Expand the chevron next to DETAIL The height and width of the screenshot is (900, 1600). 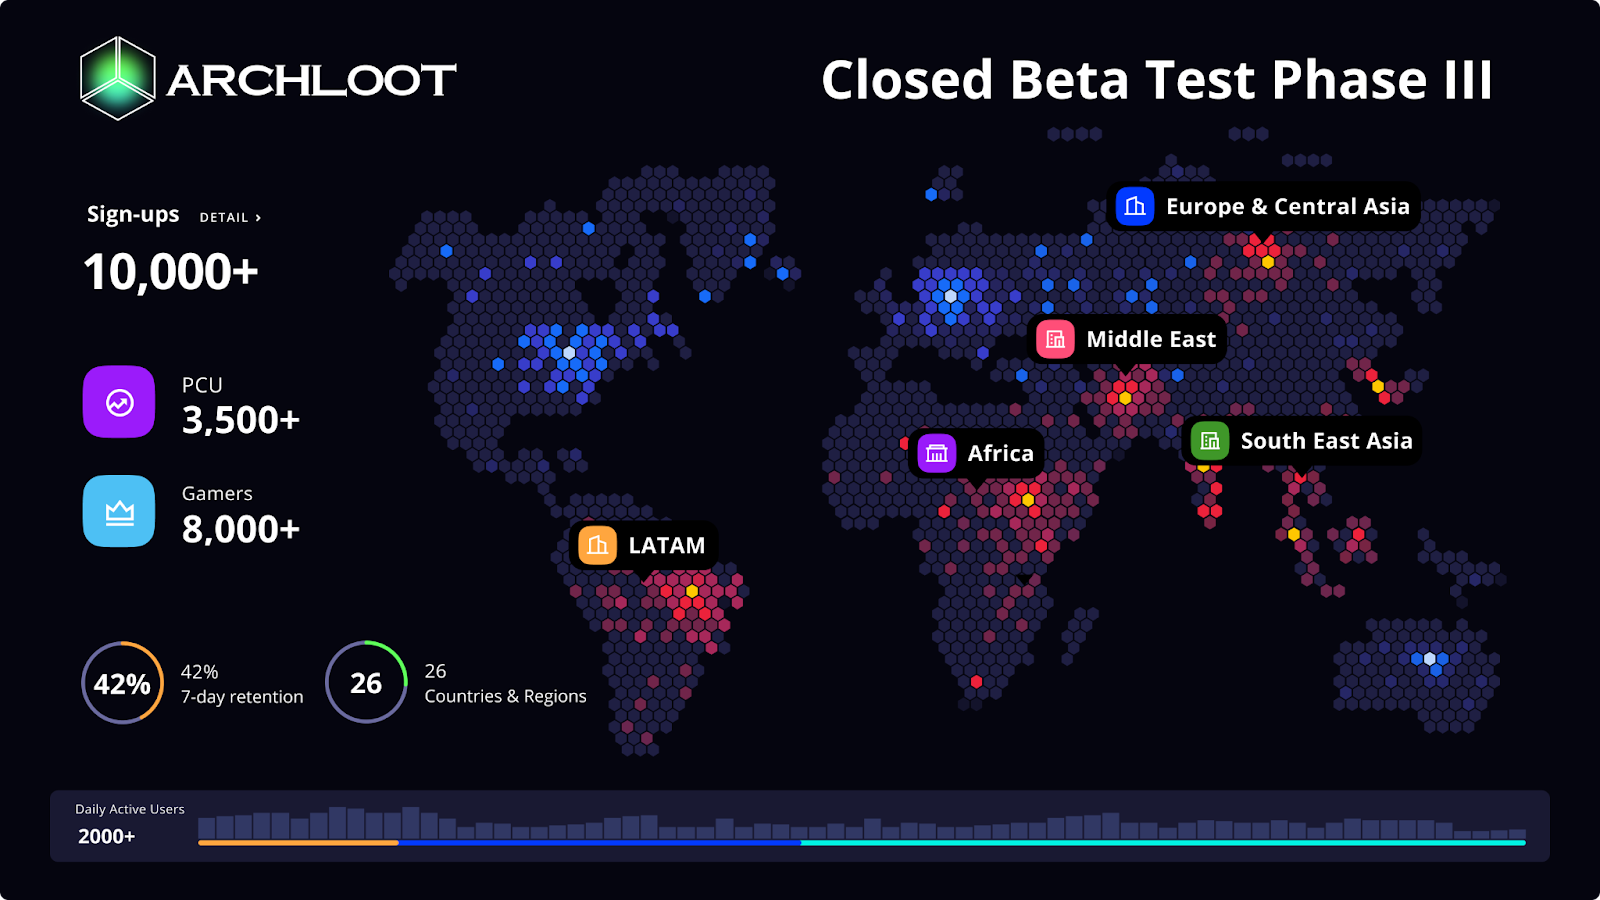click(x=258, y=217)
